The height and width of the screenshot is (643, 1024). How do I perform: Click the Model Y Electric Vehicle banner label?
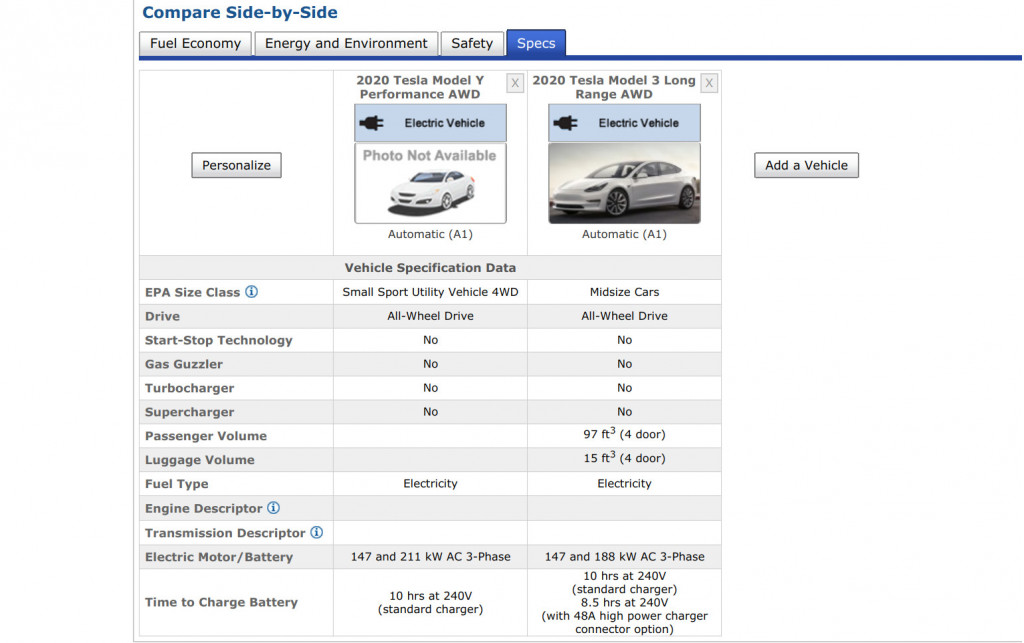pos(445,123)
